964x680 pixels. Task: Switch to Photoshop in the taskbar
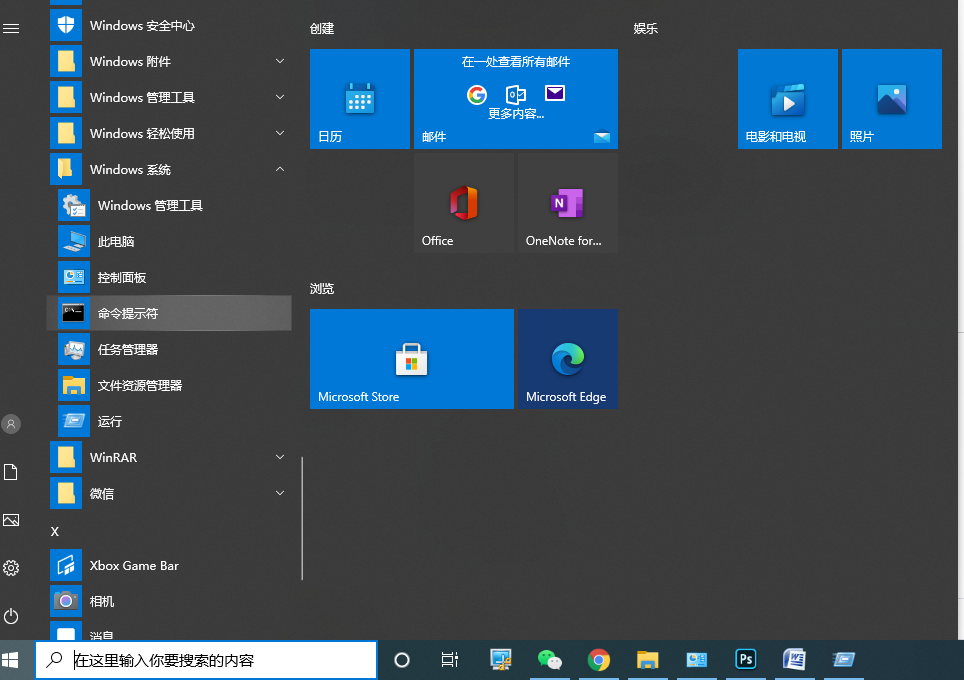coord(746,660)
